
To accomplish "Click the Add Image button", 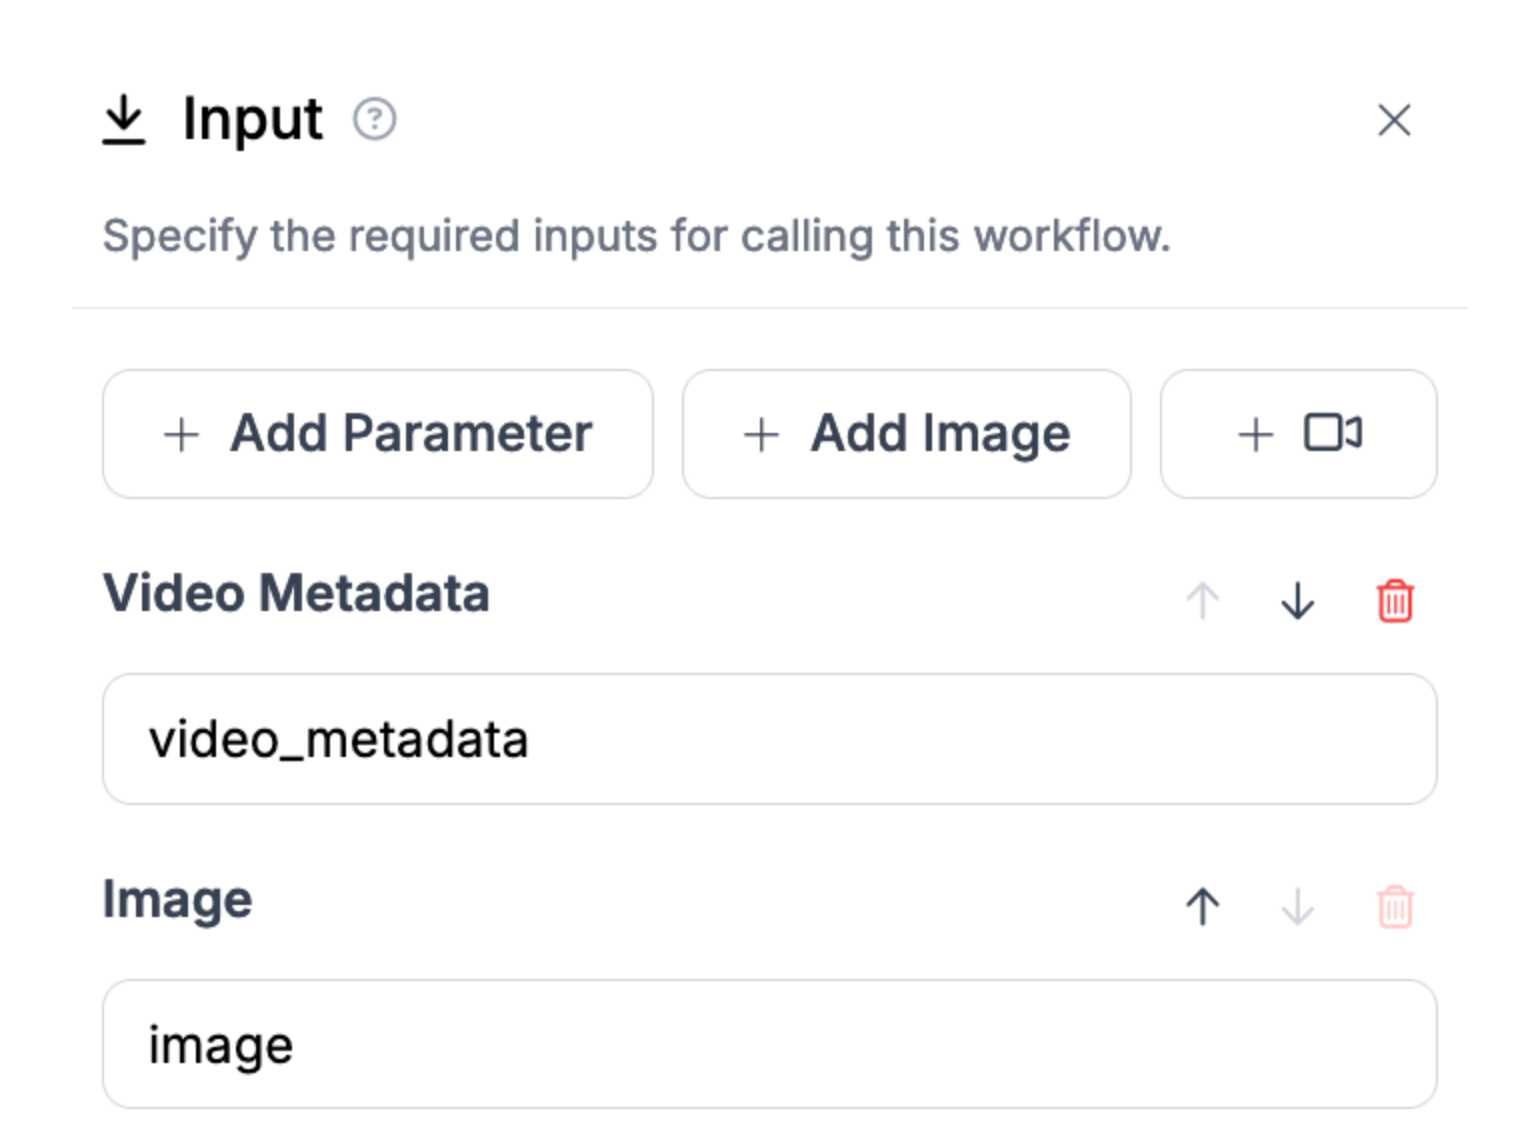I will point(906,434).
